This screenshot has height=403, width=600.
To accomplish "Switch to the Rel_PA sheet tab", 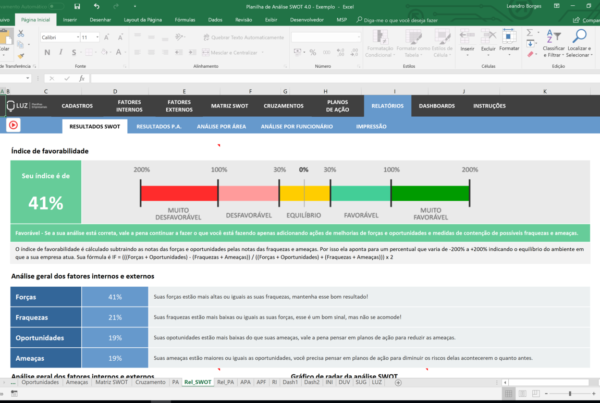I will coord(225,382).
